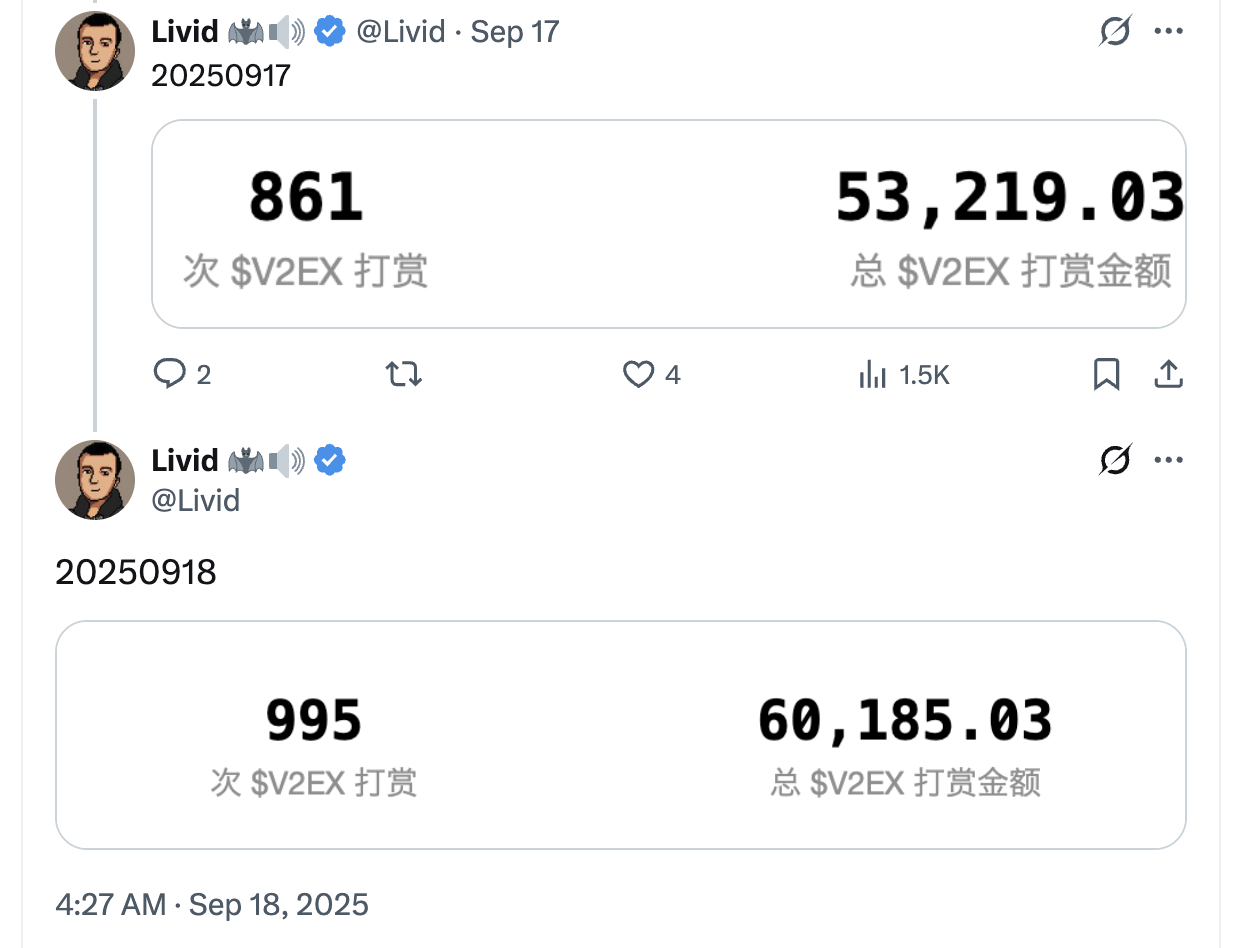Reply to the 20250917 tweet
This screenshot has width=1254, height=948.
(170, 374)
